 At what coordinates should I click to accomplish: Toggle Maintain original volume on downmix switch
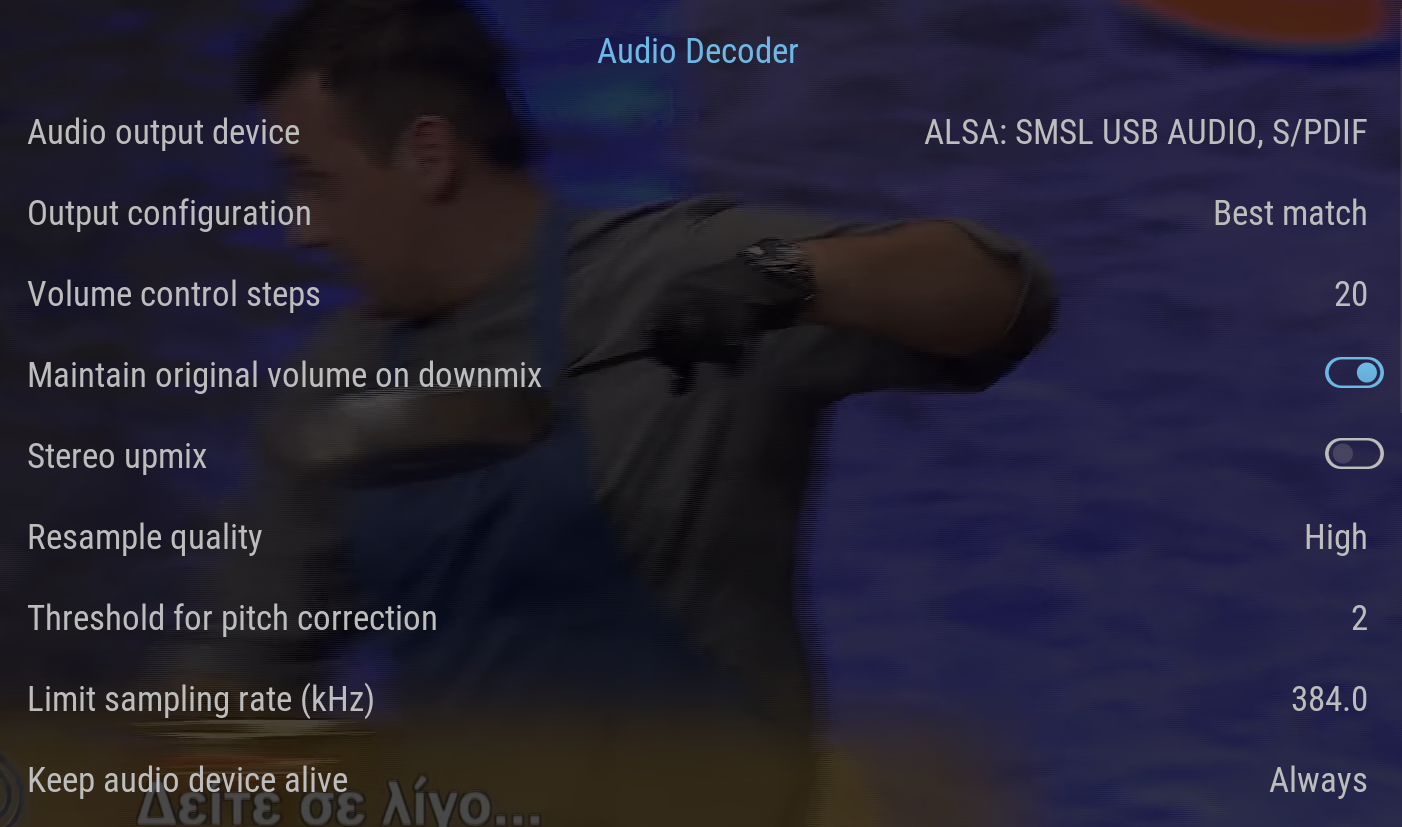[1354, 373]
